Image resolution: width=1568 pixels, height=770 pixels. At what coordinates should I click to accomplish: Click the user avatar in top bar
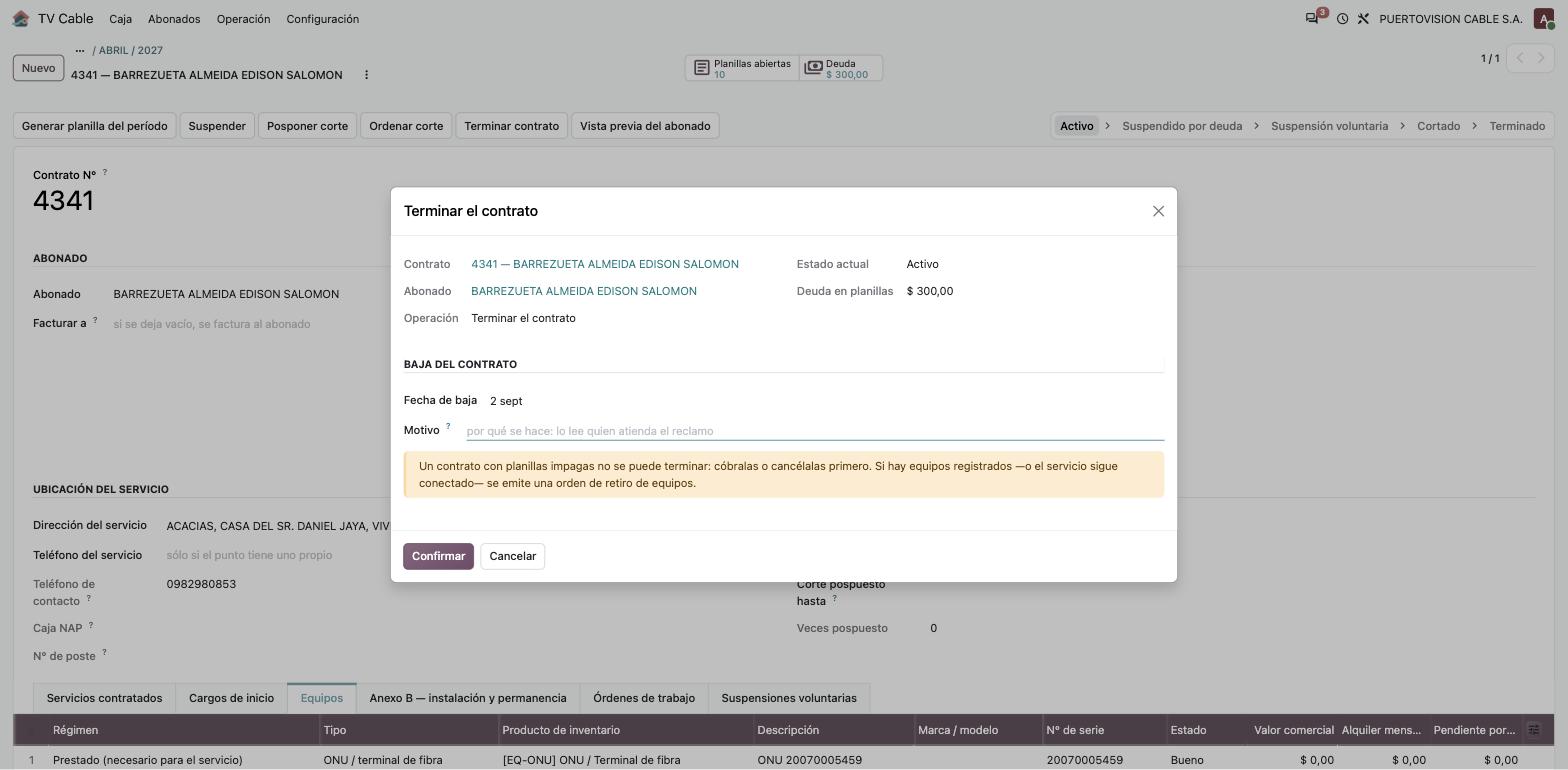point(1544,19)
